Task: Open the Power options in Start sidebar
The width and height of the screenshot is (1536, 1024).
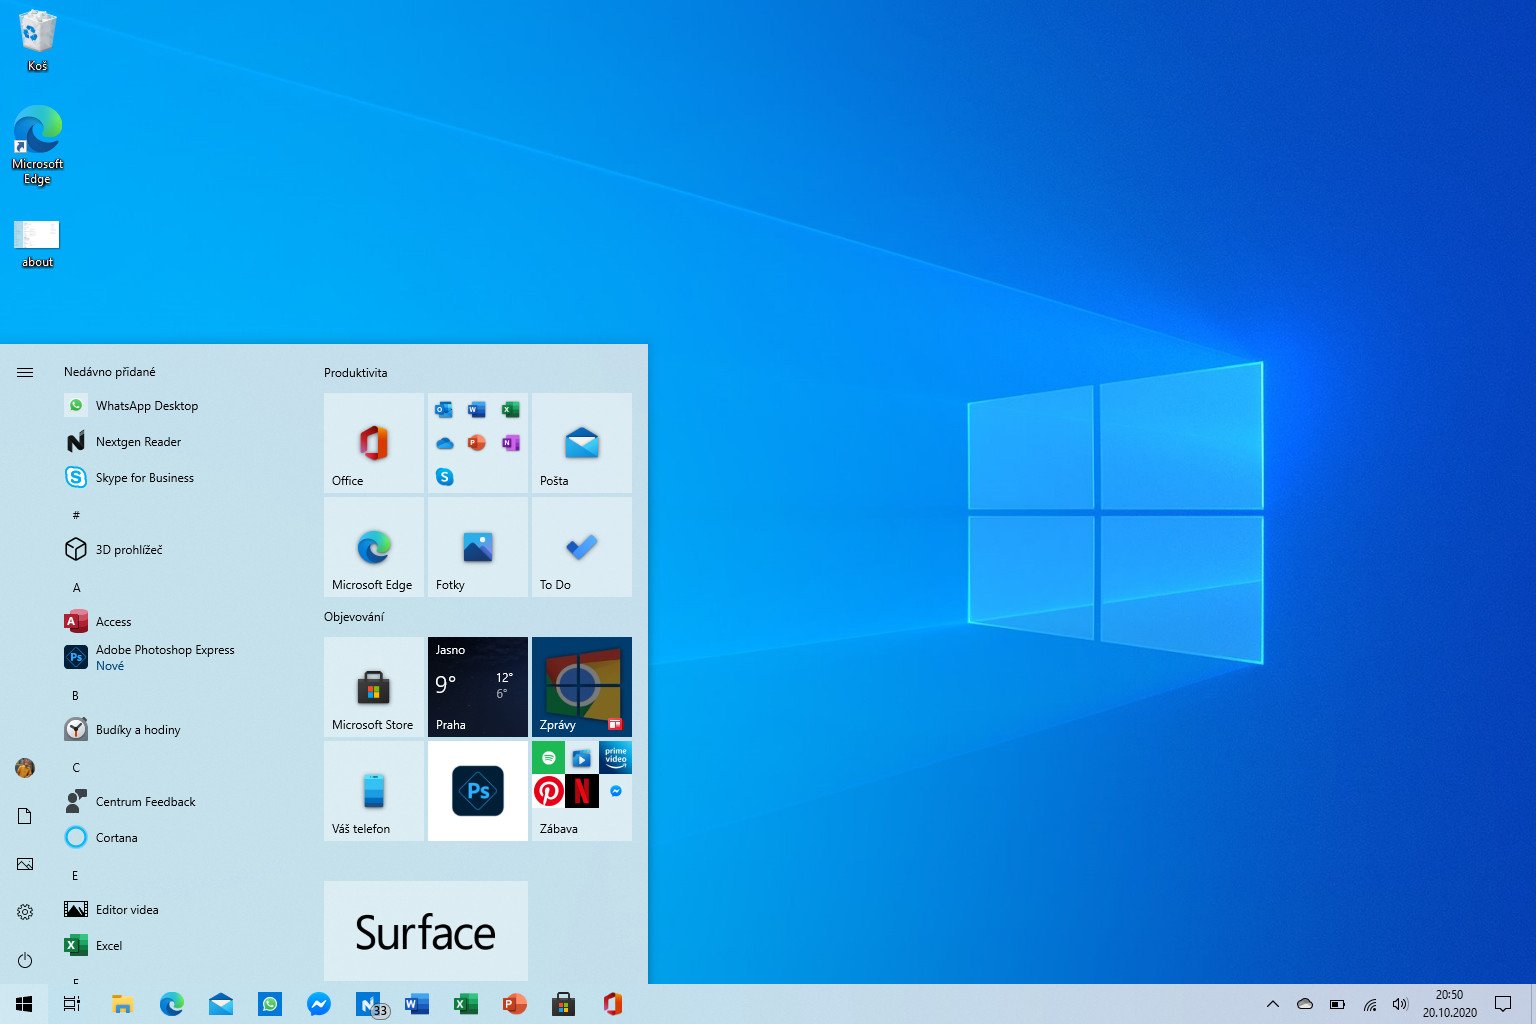Action: pyautogui.click(x=25, y=960)
